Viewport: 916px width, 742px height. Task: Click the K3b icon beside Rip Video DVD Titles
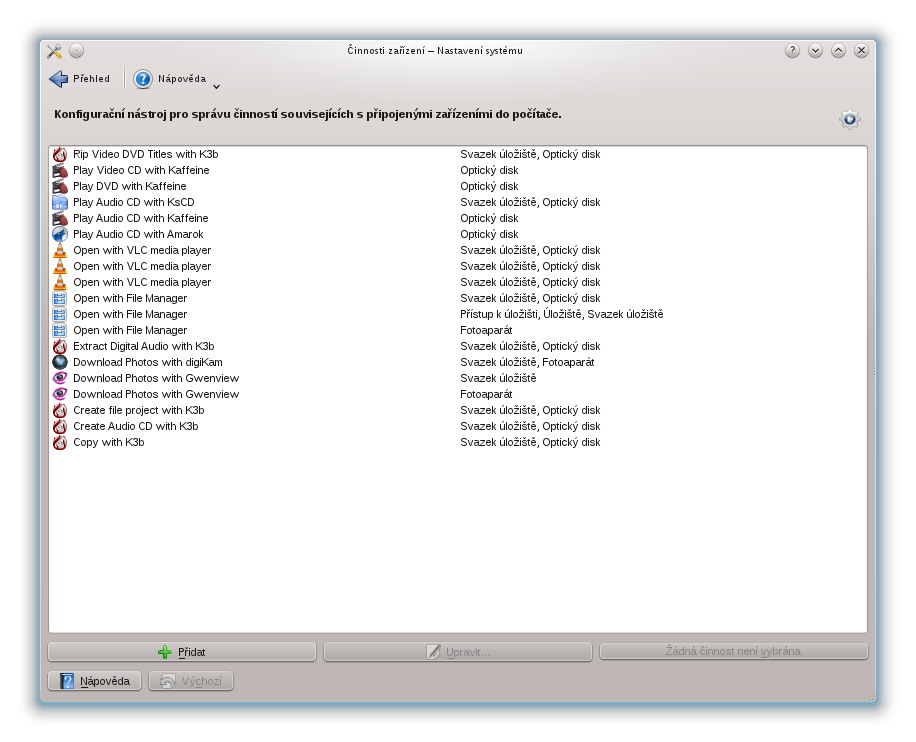pyautogui.click(x=60, y=154)
